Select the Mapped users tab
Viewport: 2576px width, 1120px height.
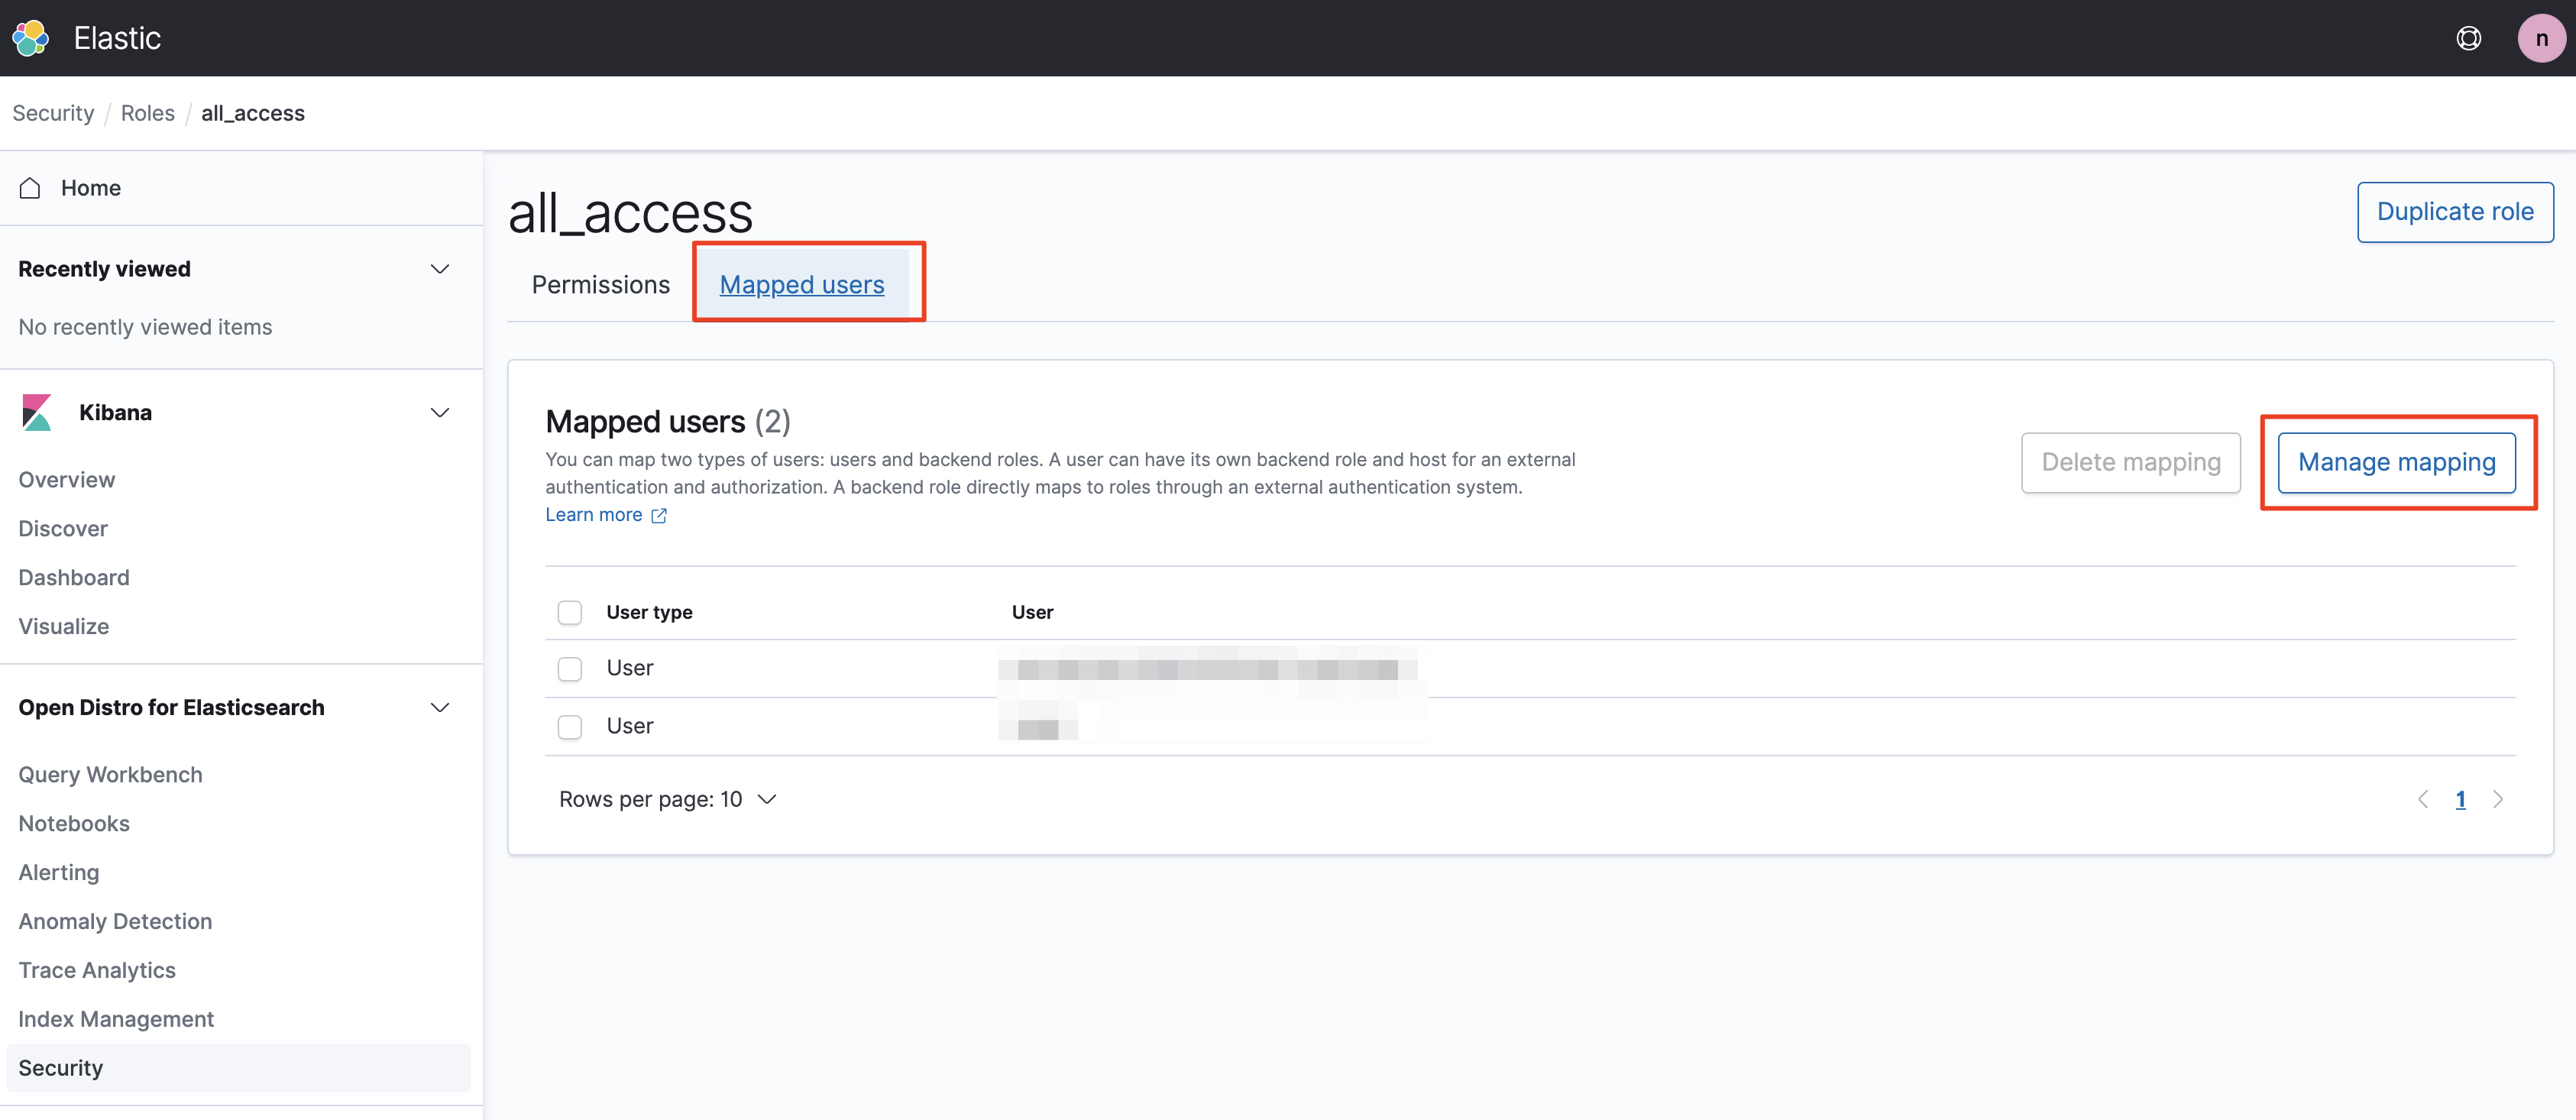click(801, 285)
